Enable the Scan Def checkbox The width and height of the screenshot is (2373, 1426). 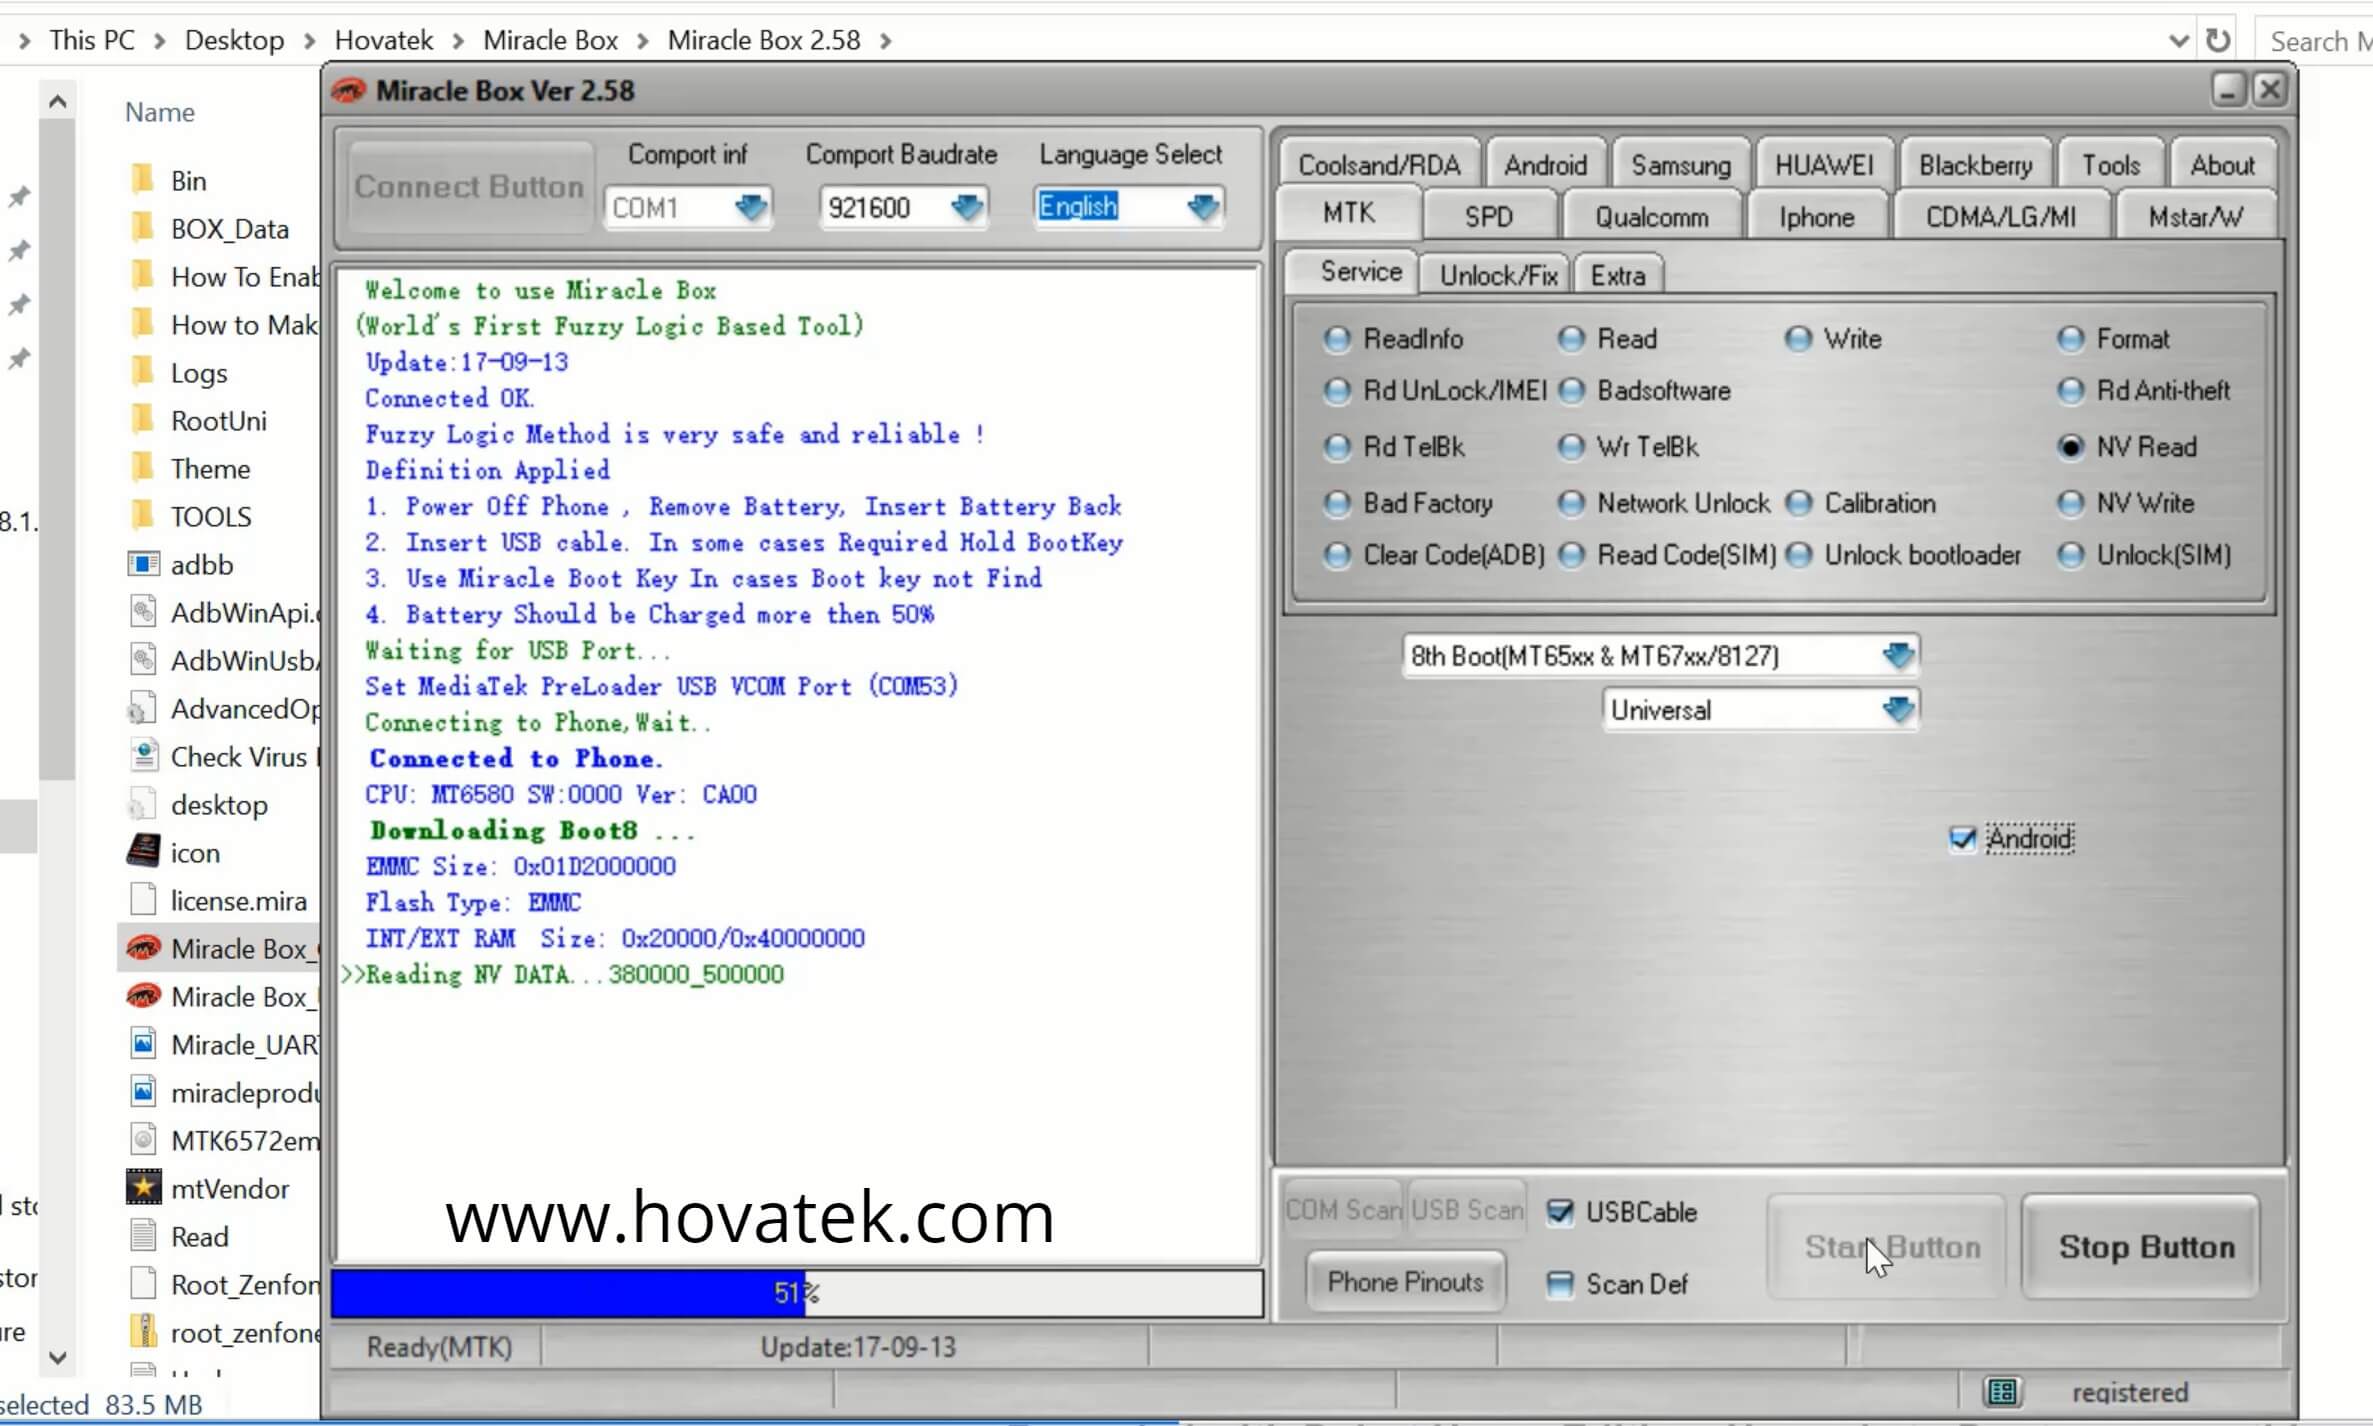tap(1561, 1284)
